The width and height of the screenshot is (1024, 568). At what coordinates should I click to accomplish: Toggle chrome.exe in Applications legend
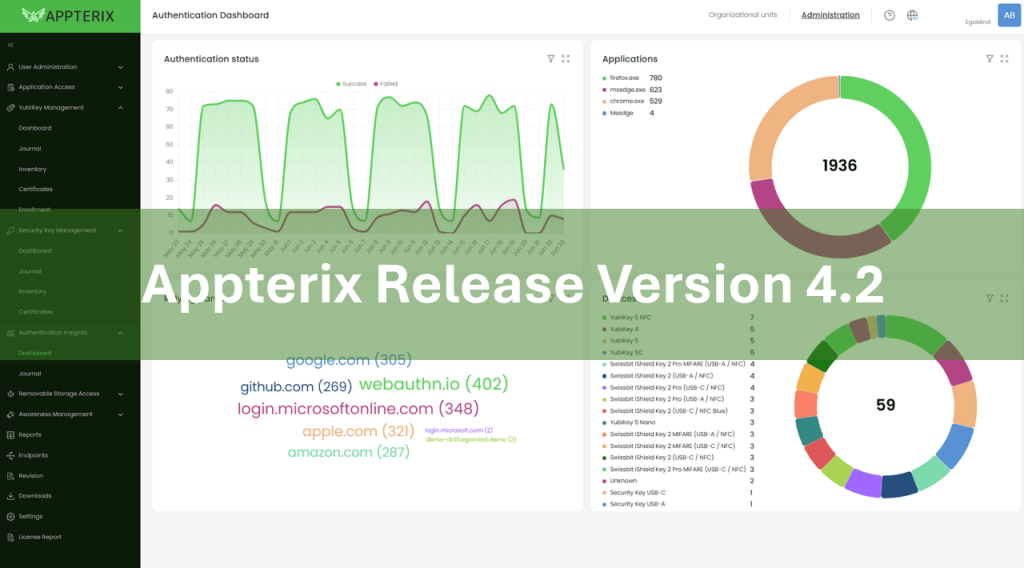tap(623, 101)
